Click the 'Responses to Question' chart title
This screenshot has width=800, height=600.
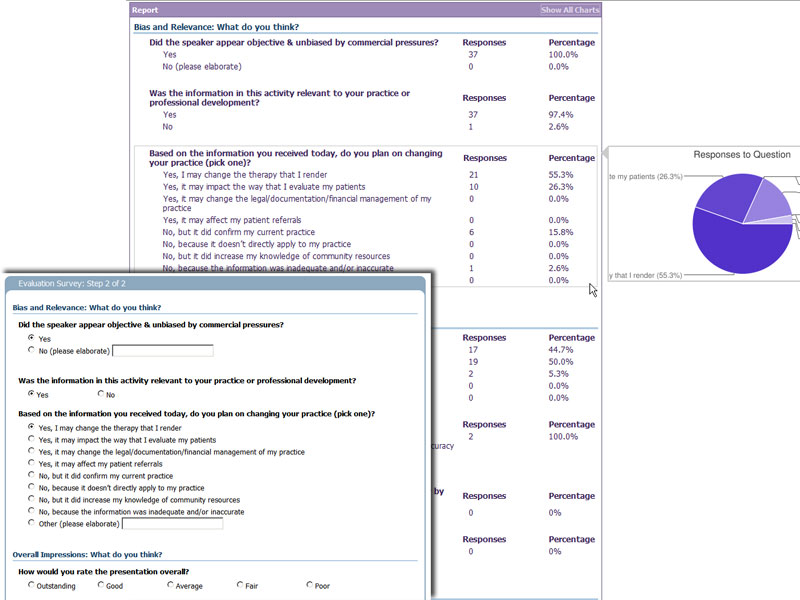coord(742,155)
